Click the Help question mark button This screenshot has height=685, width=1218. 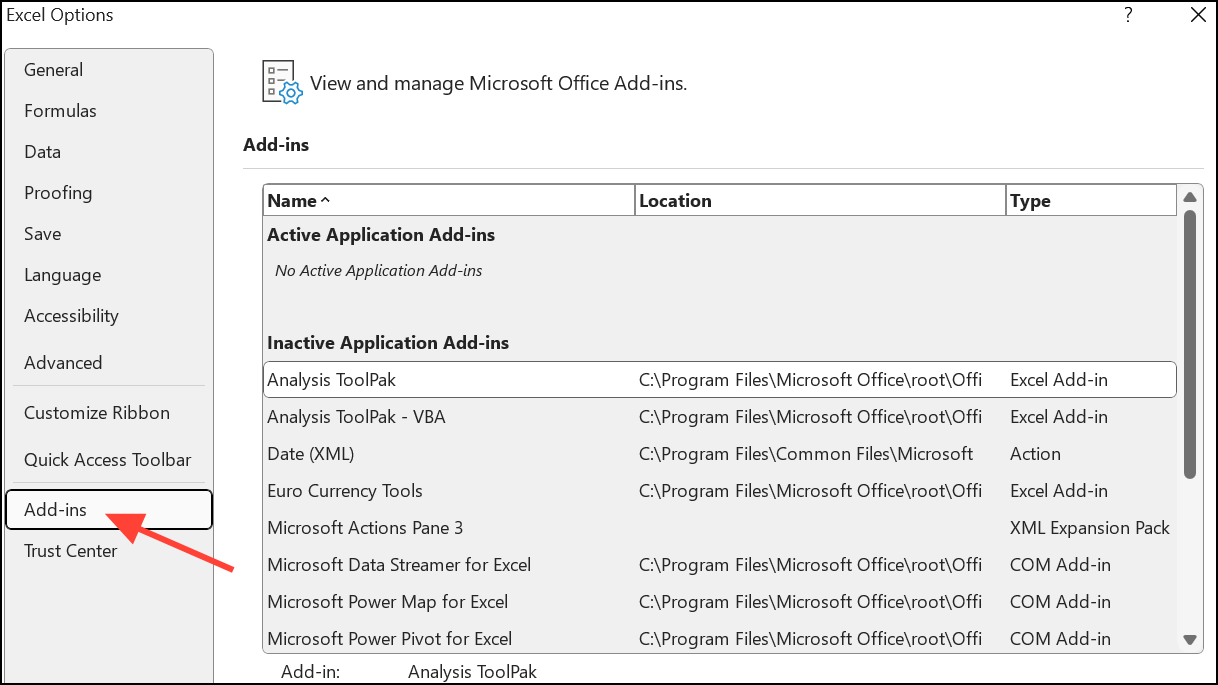(1128, 15)
